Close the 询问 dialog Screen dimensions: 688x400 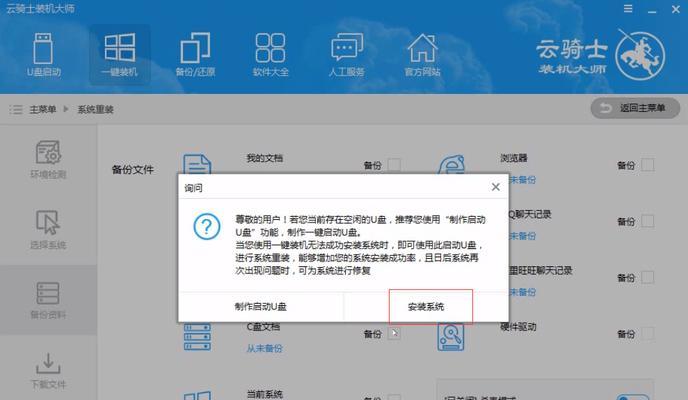coord(495,187)
